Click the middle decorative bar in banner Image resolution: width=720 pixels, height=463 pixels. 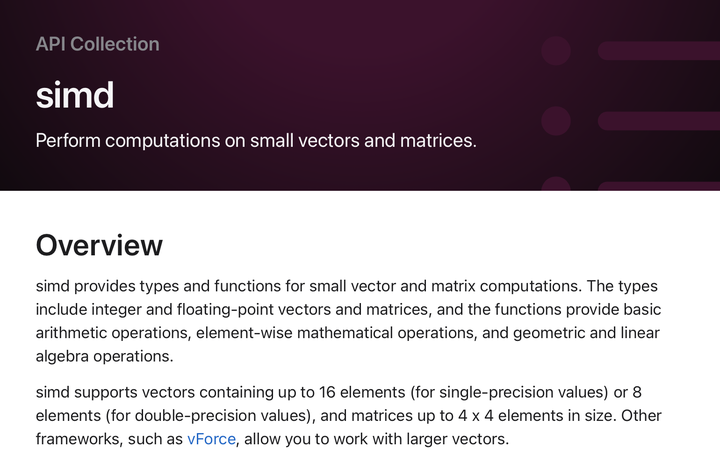coord(658,121)
